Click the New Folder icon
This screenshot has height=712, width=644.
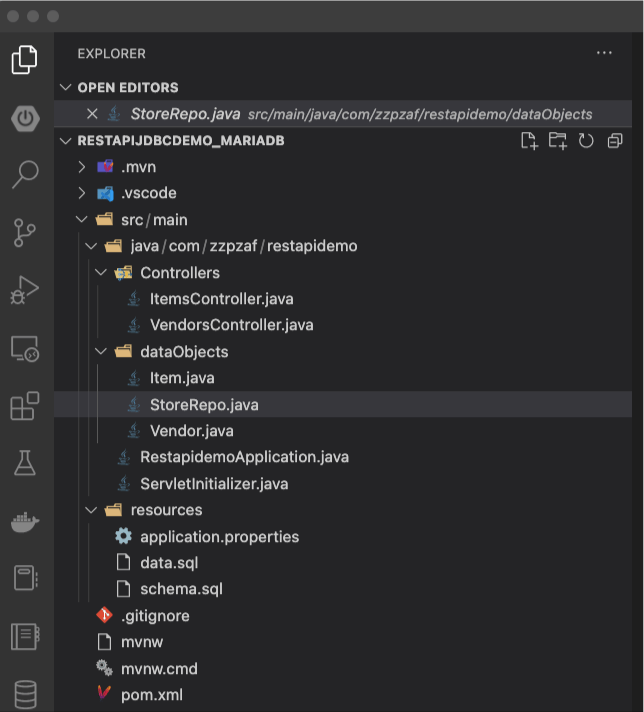pyautogui.click(x=557, y=141)
